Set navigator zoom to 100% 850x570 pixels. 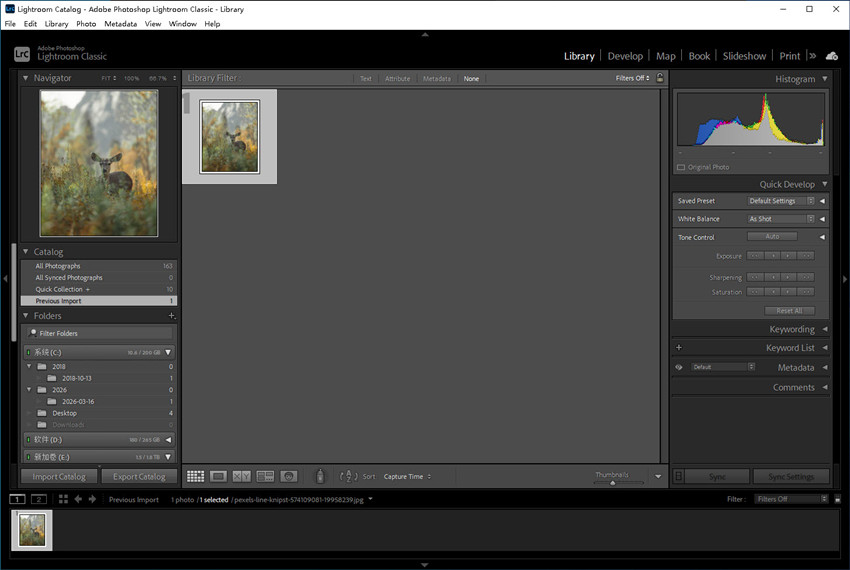click(132, 78)
